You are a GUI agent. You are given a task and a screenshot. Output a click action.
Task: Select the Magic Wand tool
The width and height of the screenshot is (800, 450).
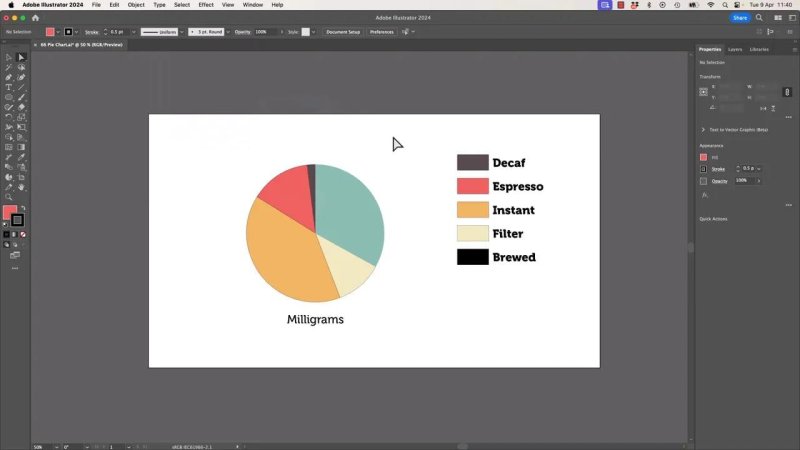9,67
